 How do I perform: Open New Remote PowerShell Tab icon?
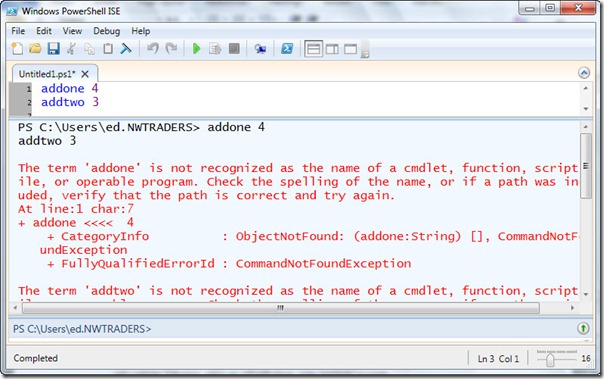click(x=260, y=49)
